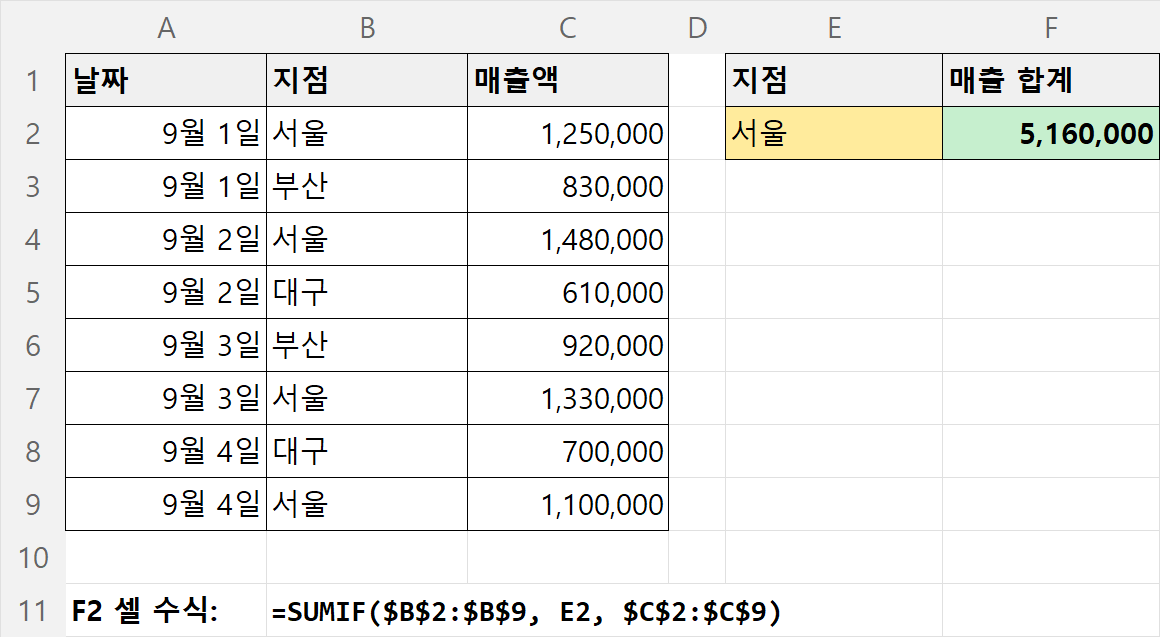Click the 1,330,000 sales cell
The width and height of the screenshot is (1160, 637).
[567, 398]
